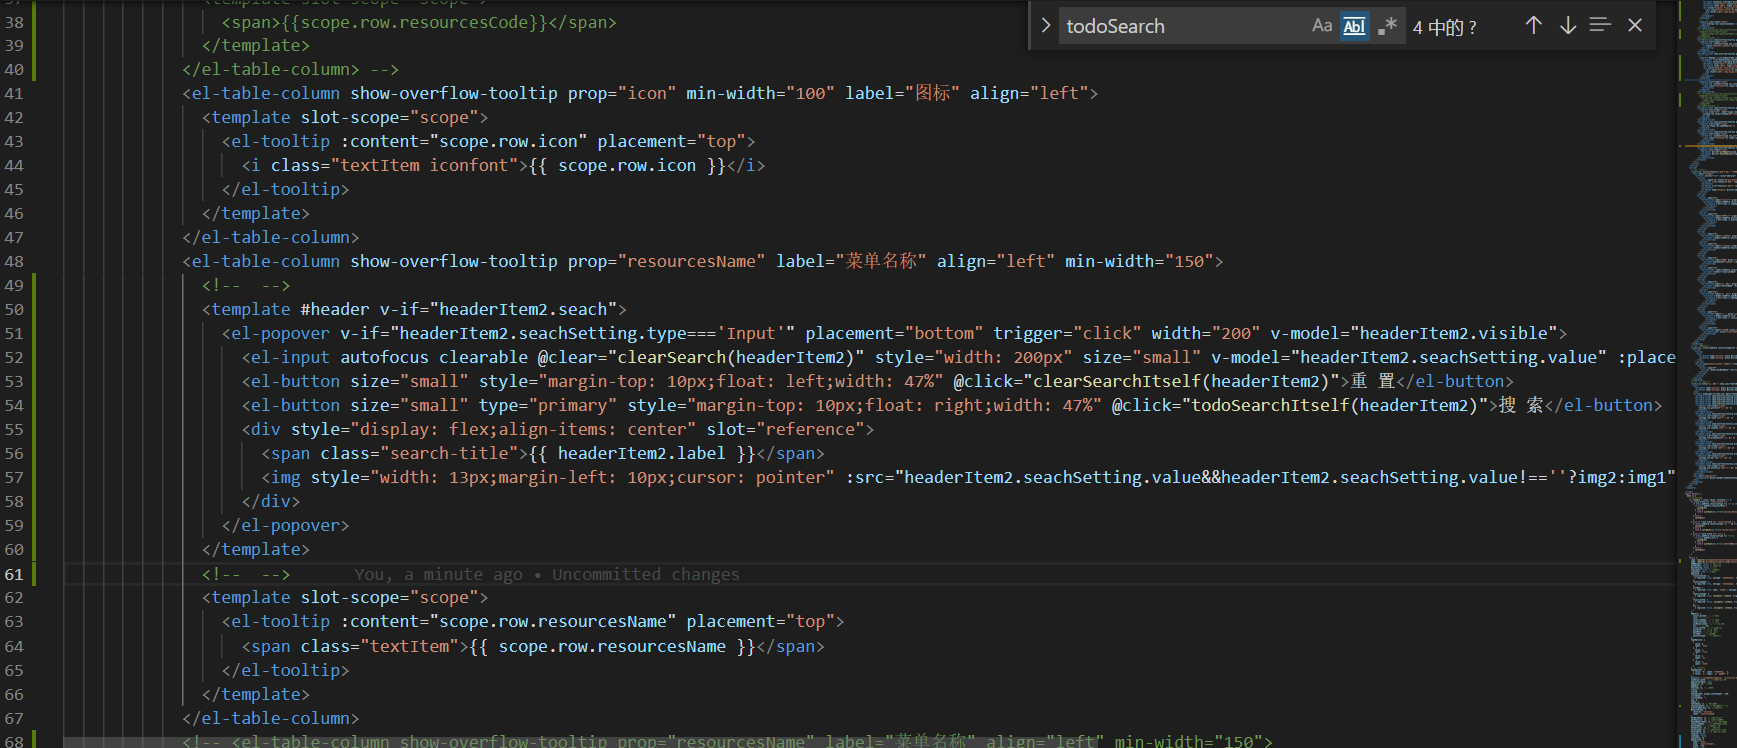
Task: Select line number 48 in gutter
Action: point(14,261)
